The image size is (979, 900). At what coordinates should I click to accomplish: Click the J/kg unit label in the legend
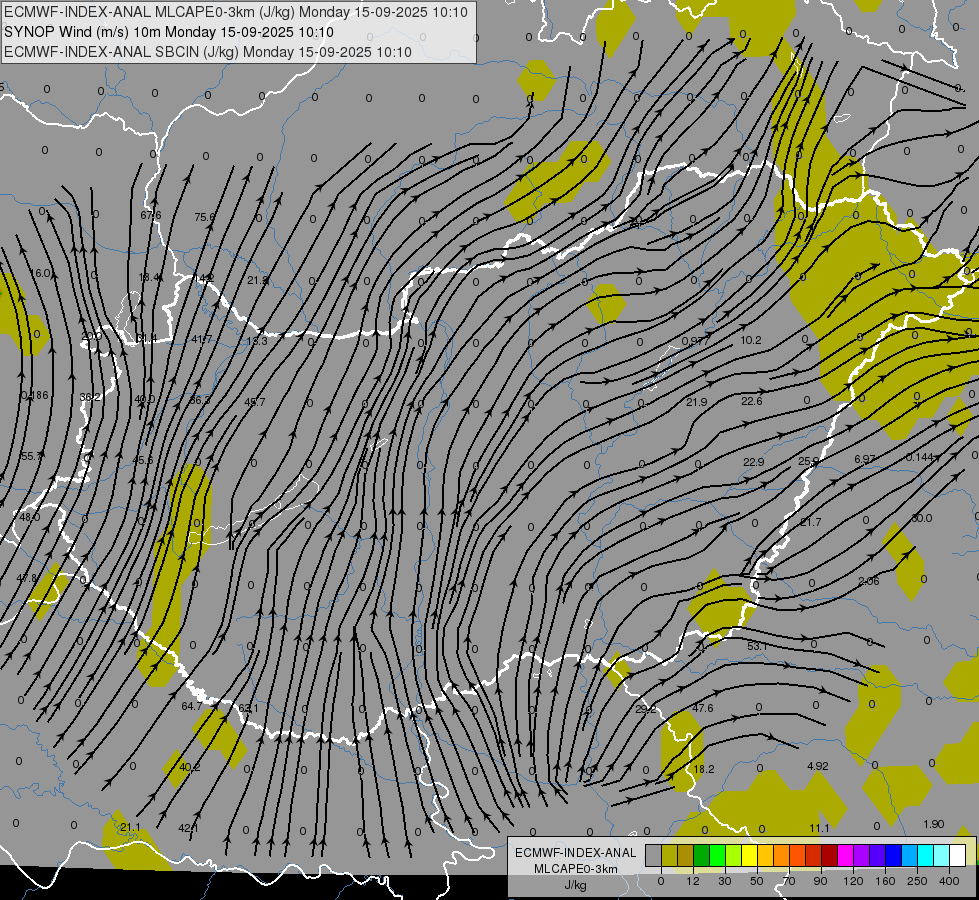point(576,885)
